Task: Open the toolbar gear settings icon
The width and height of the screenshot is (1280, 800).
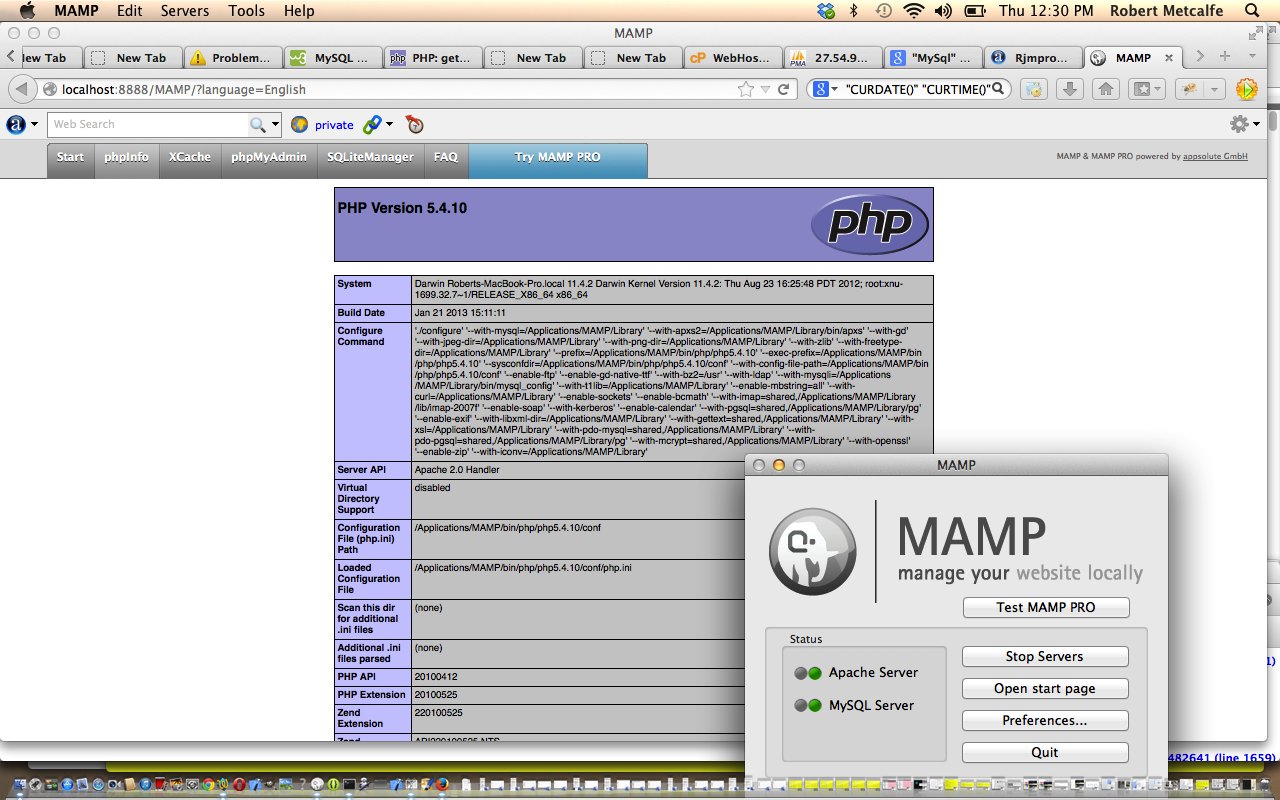Action: (1239, 124)
